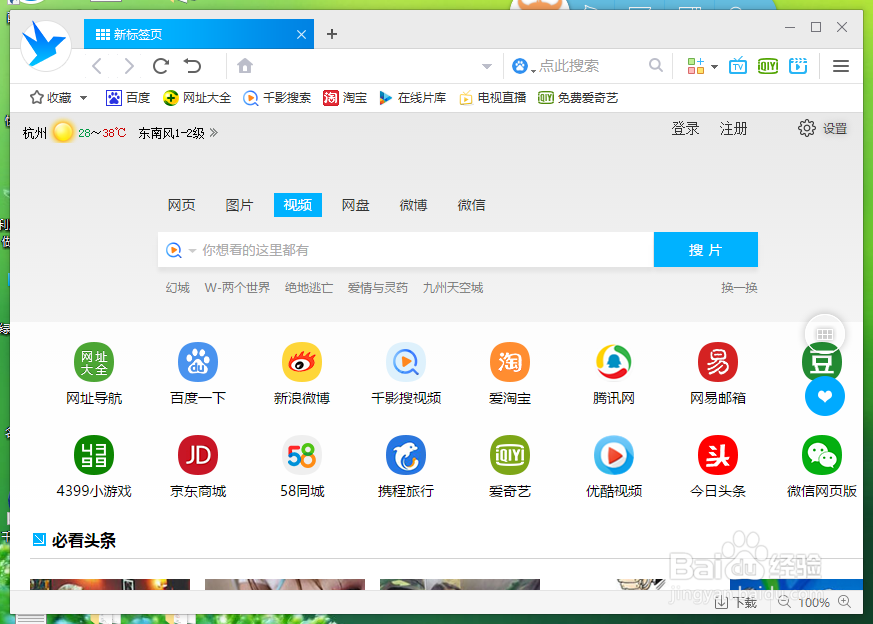Image resolution: width=873 pixels, height=624 pixels.
Task: Click the 注册 register link
Action: click(x=733, y=129)
